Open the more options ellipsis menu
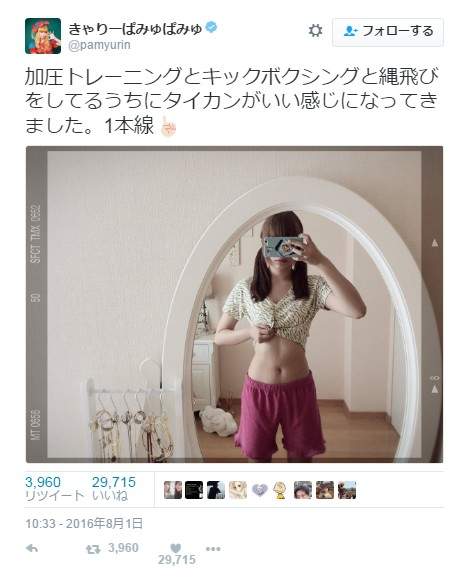The height and width of the screenshot is (581, 467). [213, 549]
